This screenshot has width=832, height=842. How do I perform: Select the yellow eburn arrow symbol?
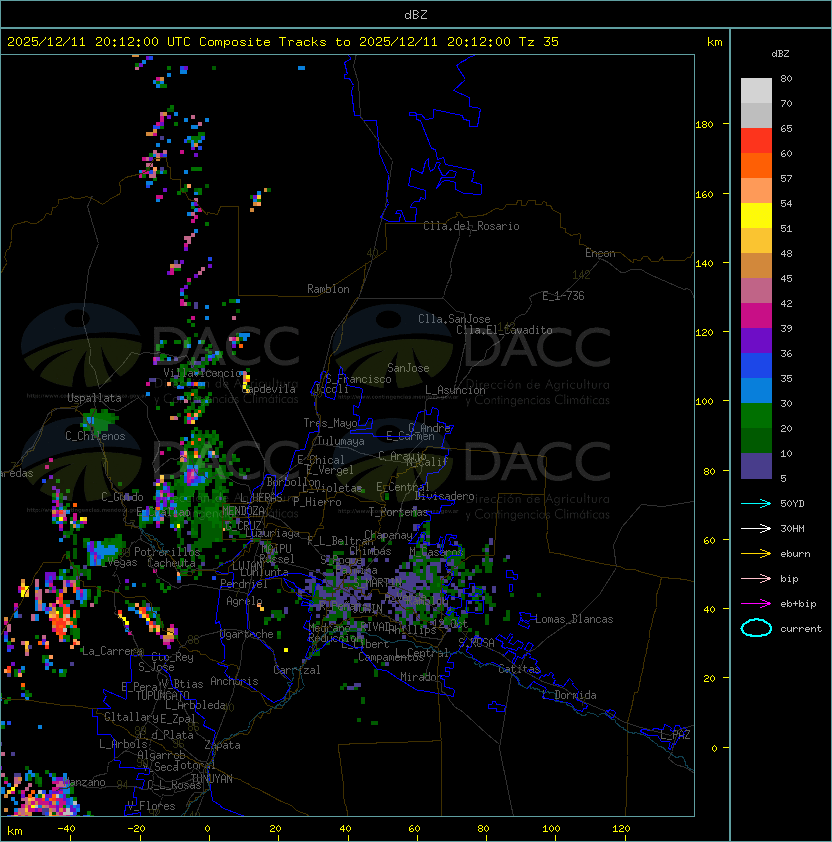click(756, 554)
